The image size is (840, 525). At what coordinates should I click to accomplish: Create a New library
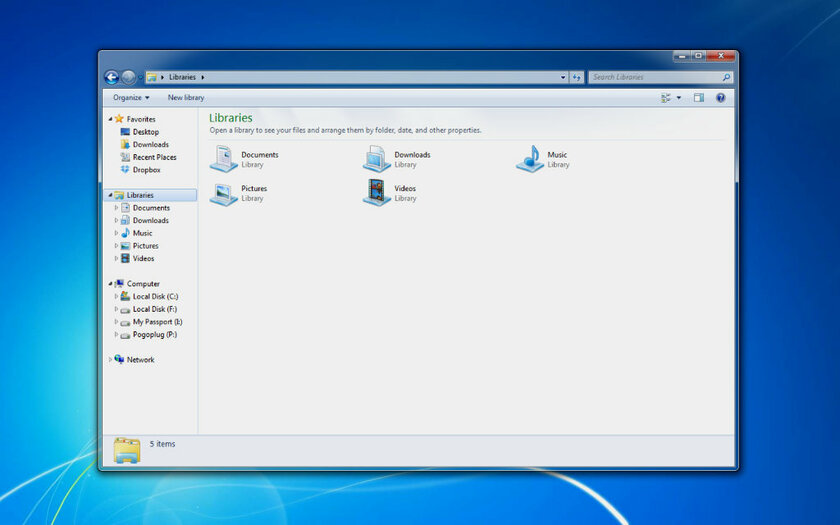(x=186, y=98)
